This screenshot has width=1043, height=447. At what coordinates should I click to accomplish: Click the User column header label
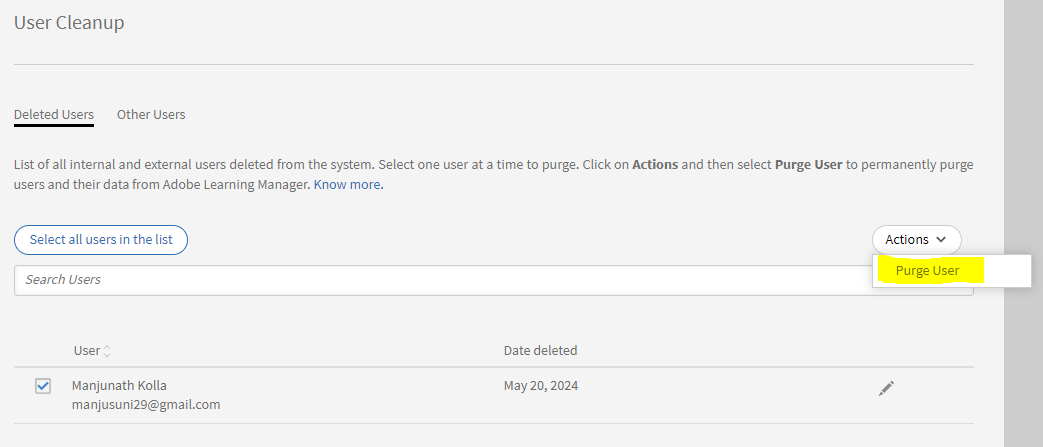point(86,351)
